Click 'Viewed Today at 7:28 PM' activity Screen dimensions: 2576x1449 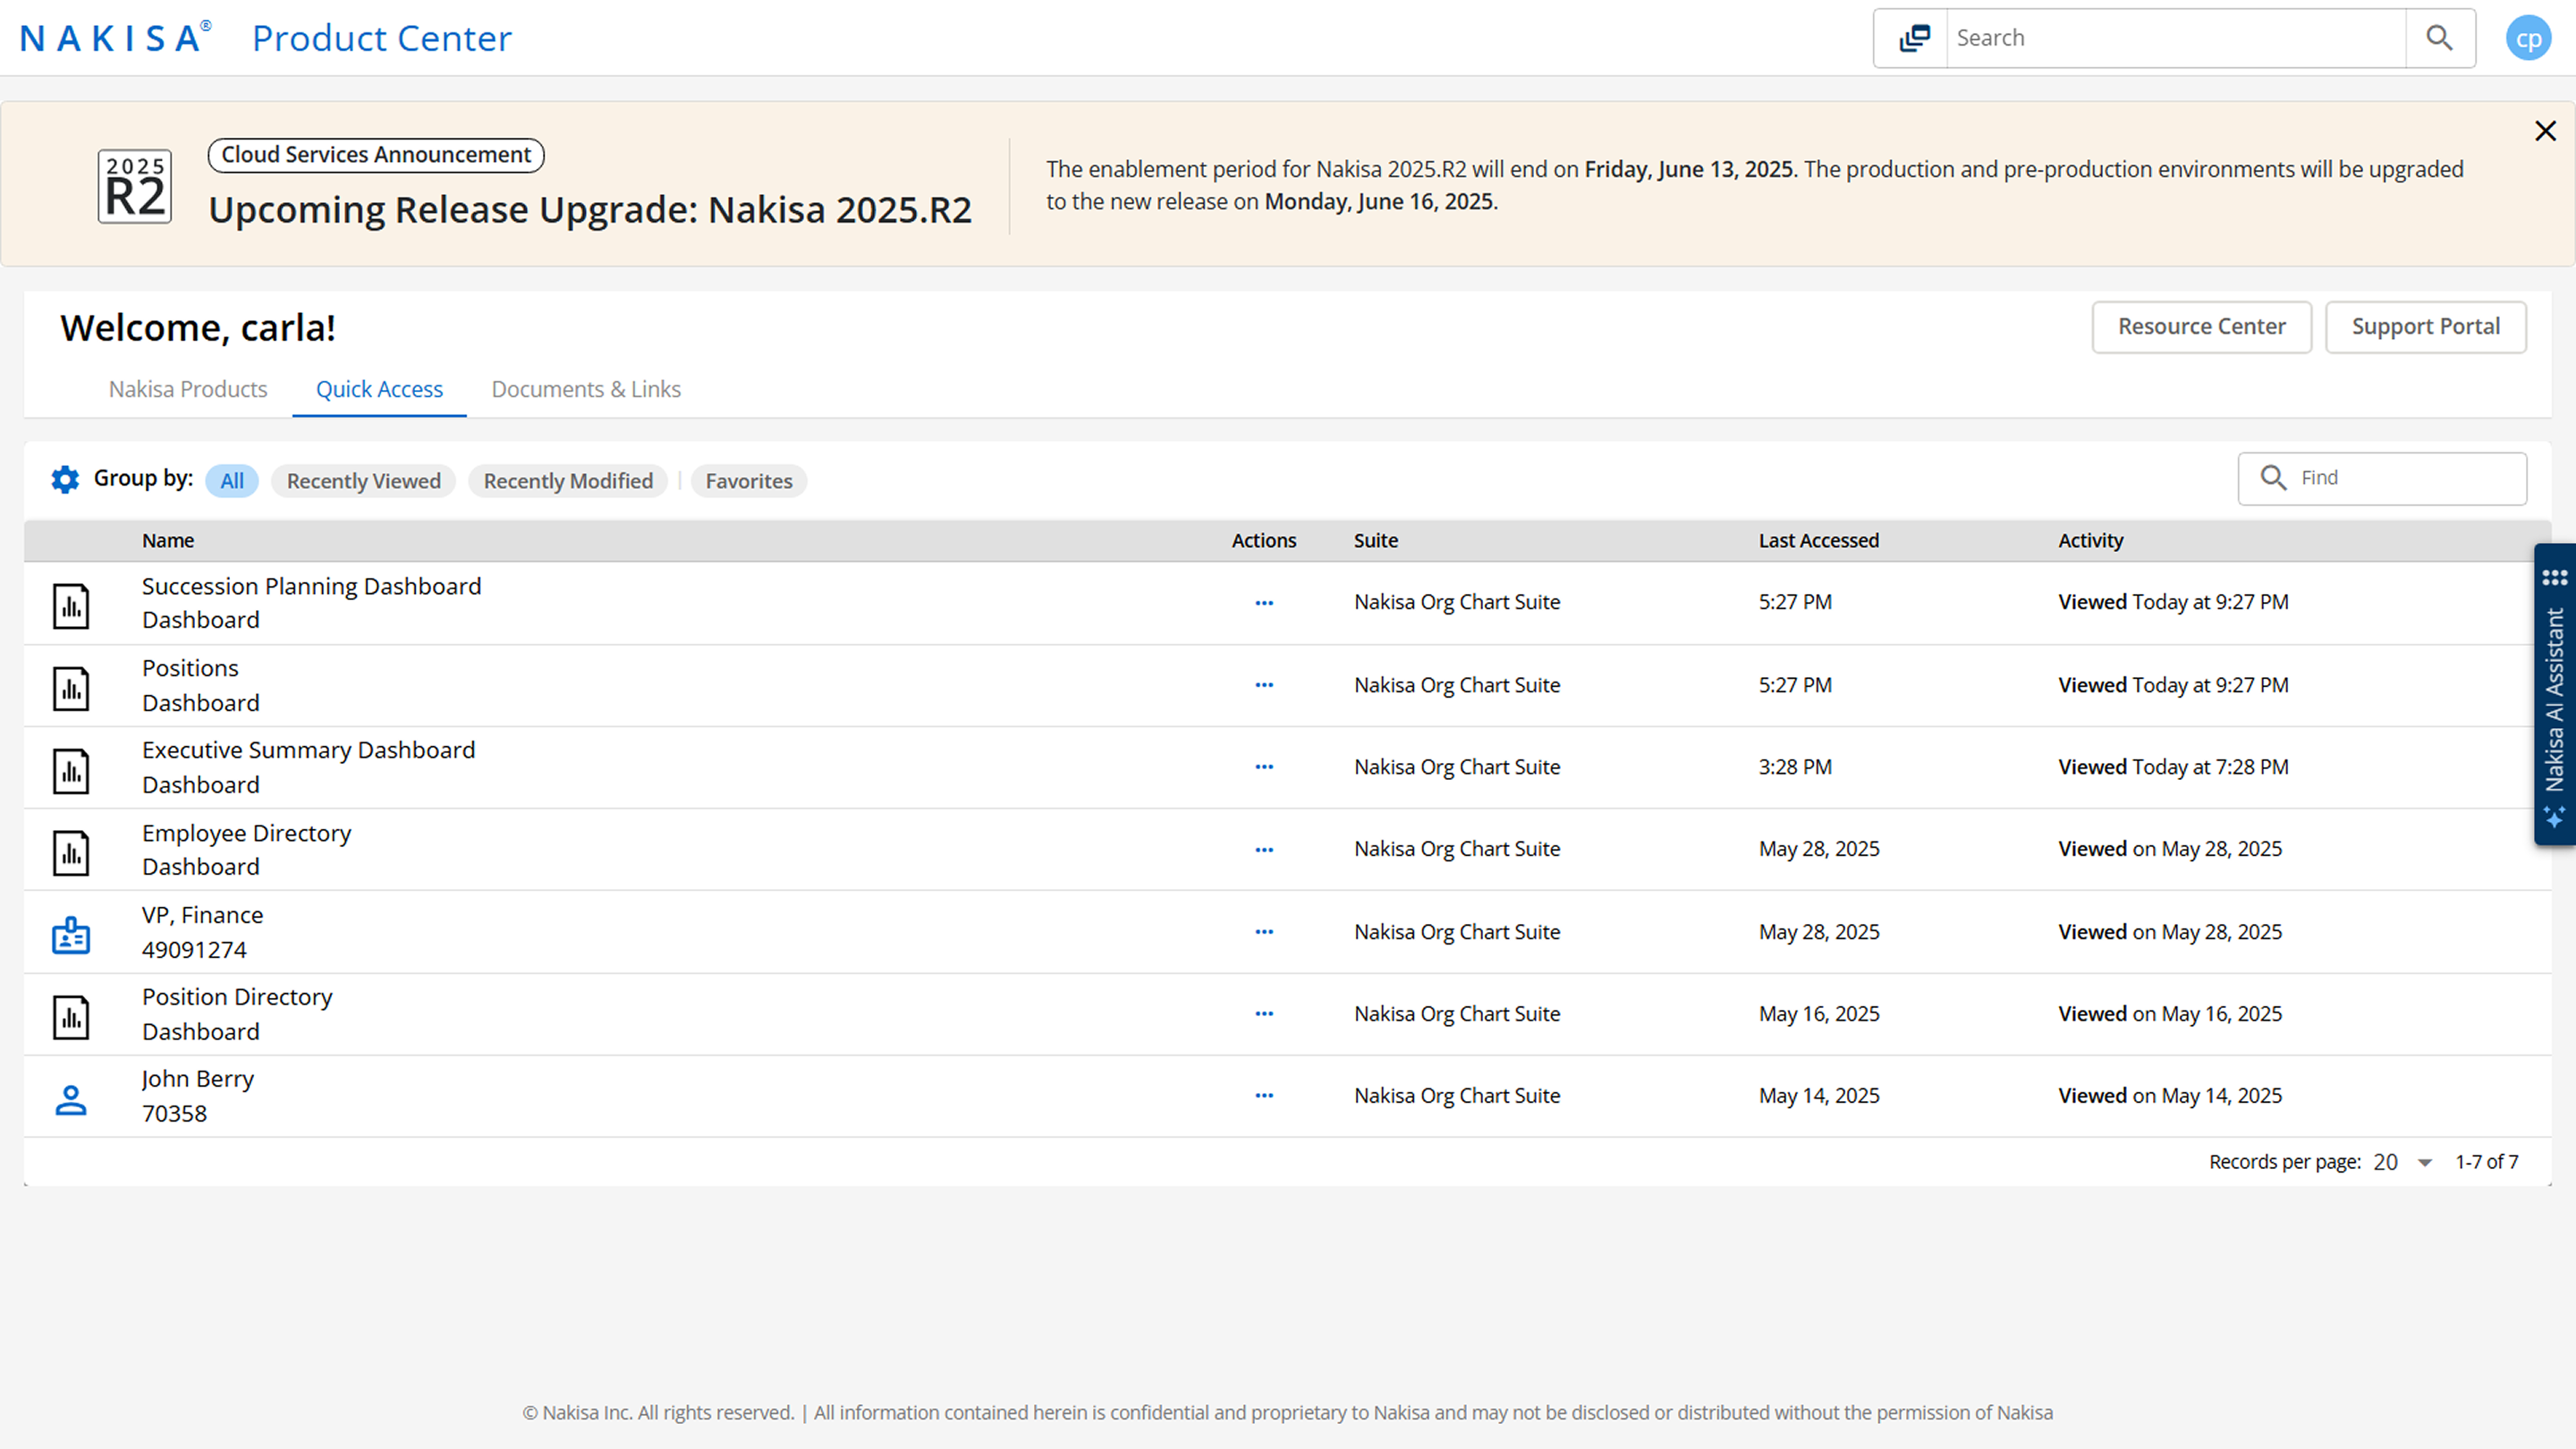(x=2173, y=767)
